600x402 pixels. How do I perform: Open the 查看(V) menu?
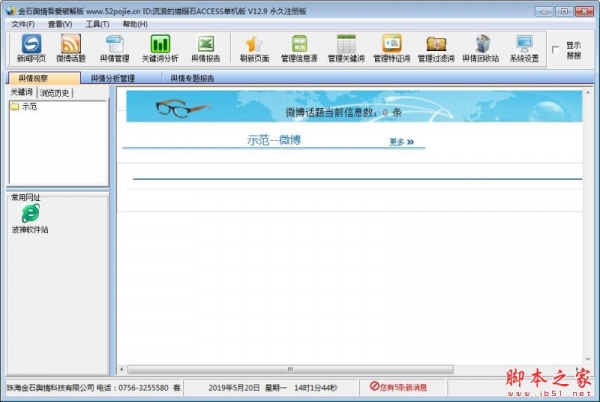click(x=60, y=24)
